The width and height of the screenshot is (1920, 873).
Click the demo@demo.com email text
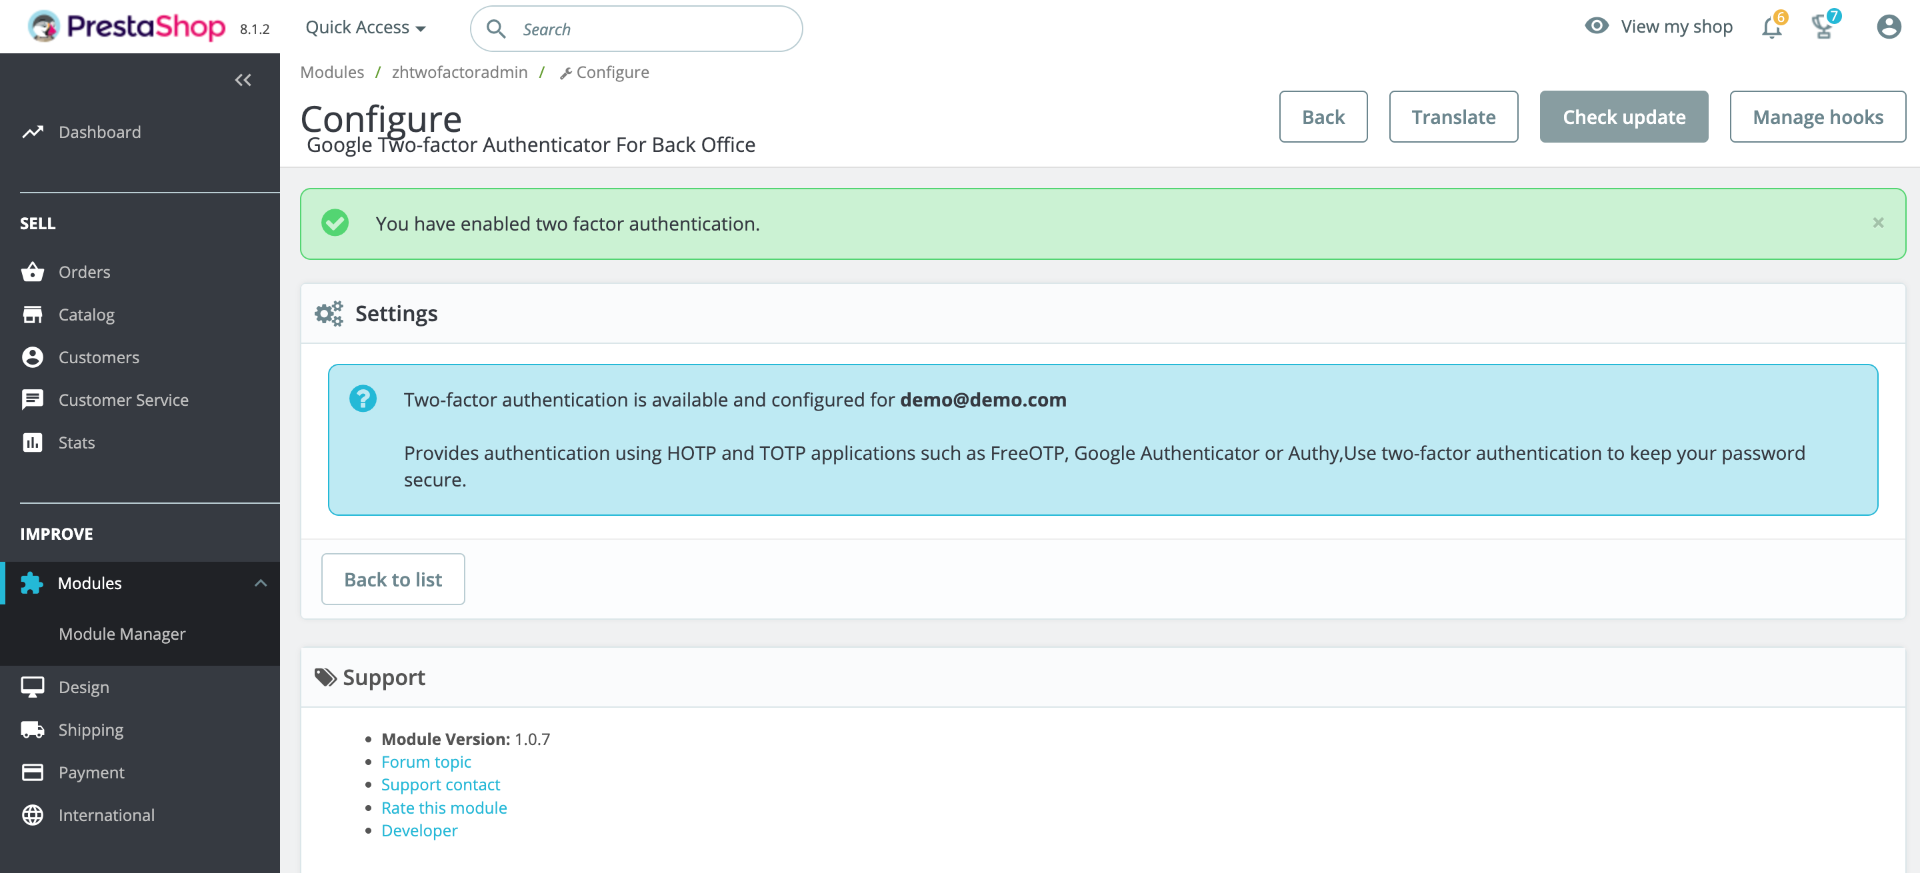point(983,400)
